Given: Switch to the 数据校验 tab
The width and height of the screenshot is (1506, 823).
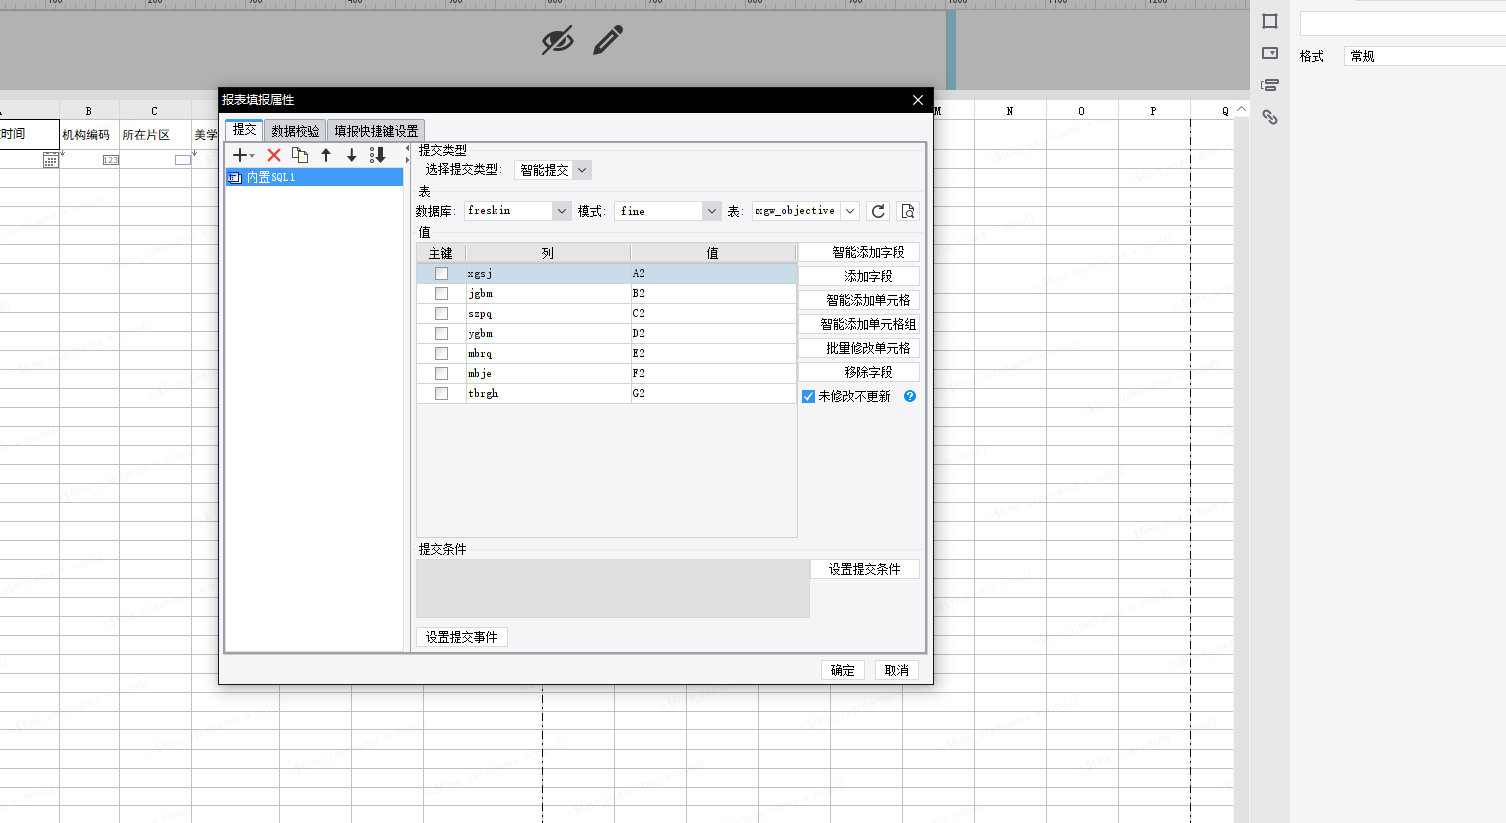Looking at the screenshot, I should point(295,131).
